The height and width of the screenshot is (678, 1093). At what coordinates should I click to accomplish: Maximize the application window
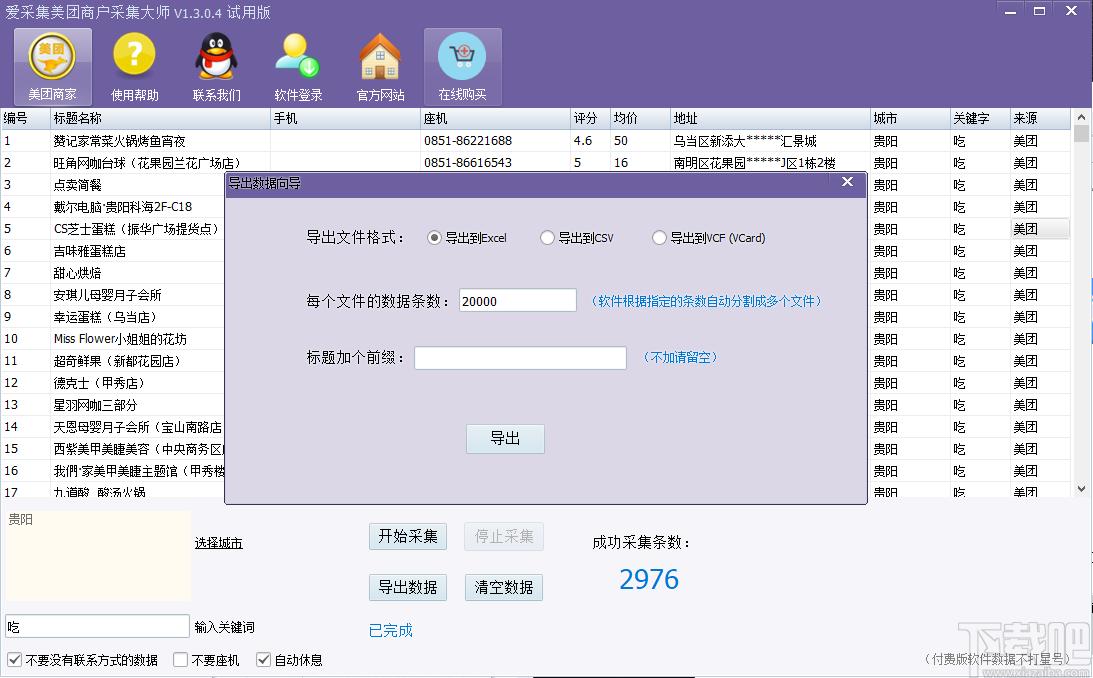click(x=1039, y=12)
